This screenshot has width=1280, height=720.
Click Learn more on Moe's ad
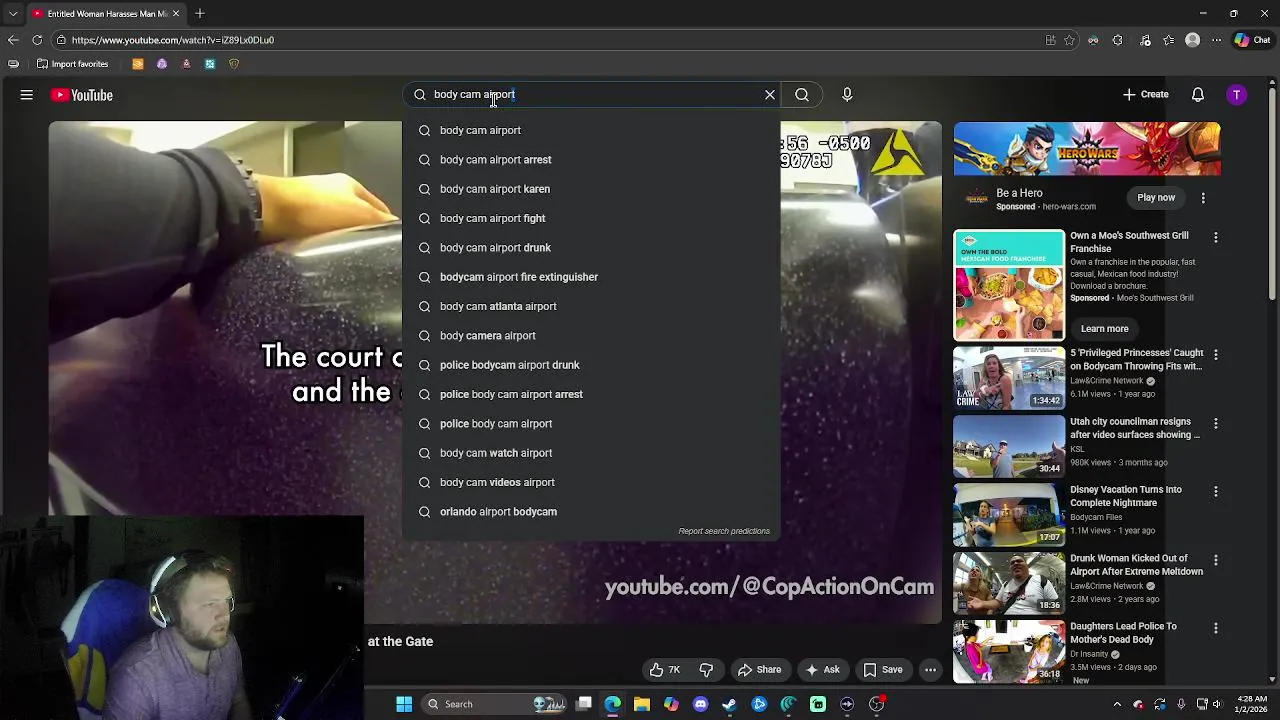(1104, 329)
